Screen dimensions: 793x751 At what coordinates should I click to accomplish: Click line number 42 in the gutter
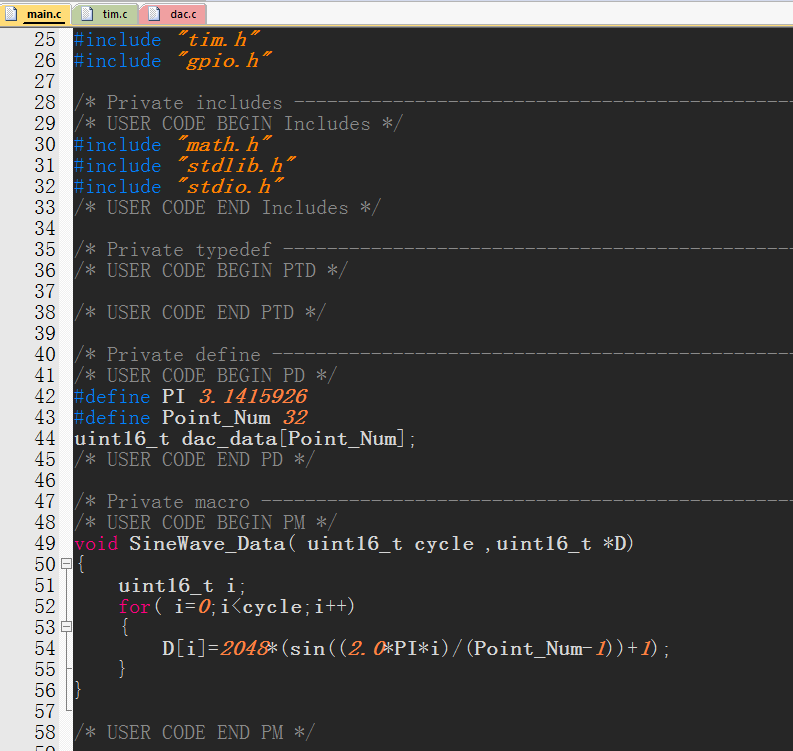(45, 396)
